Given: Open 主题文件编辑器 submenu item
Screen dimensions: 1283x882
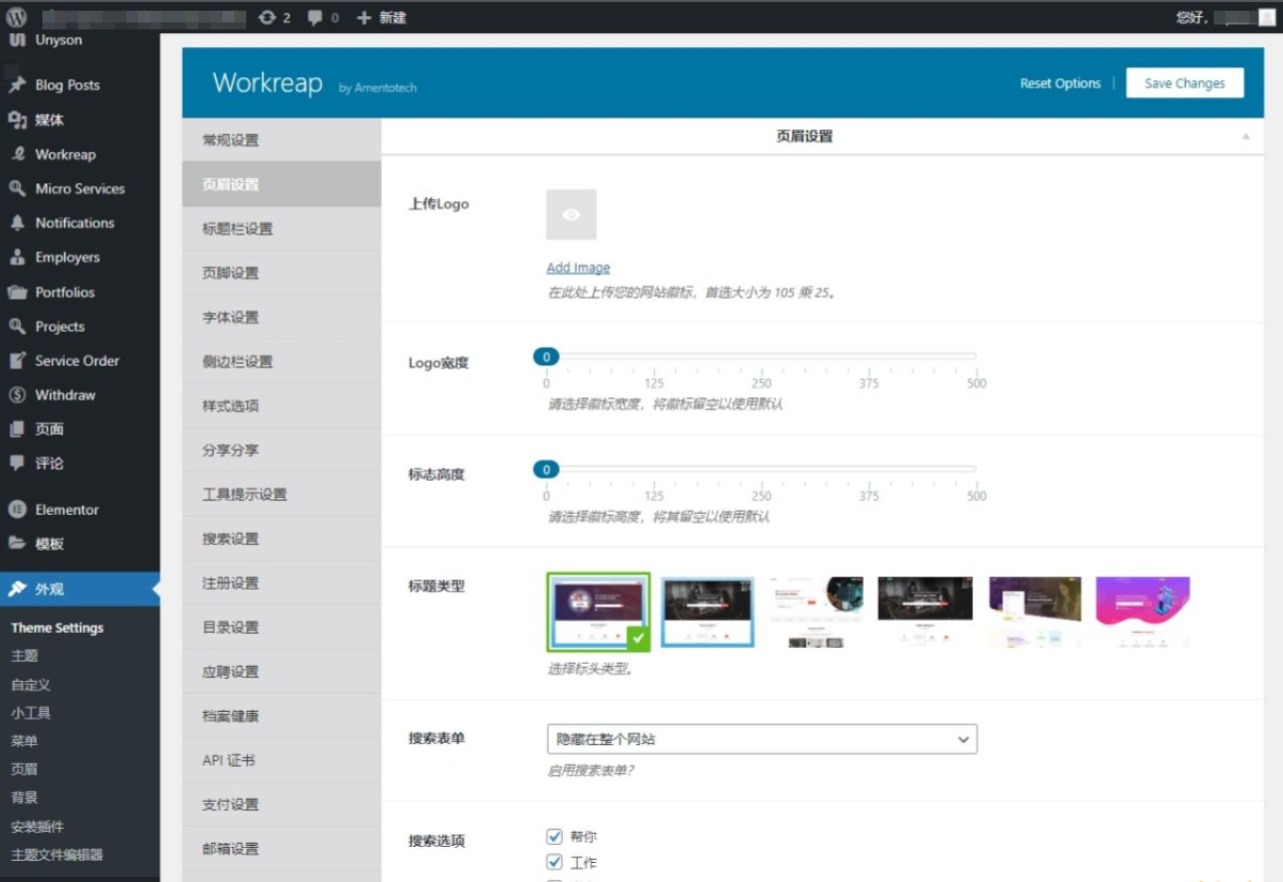Looking at the screenshot, I should pyautogui.click(x=57, y=855).
